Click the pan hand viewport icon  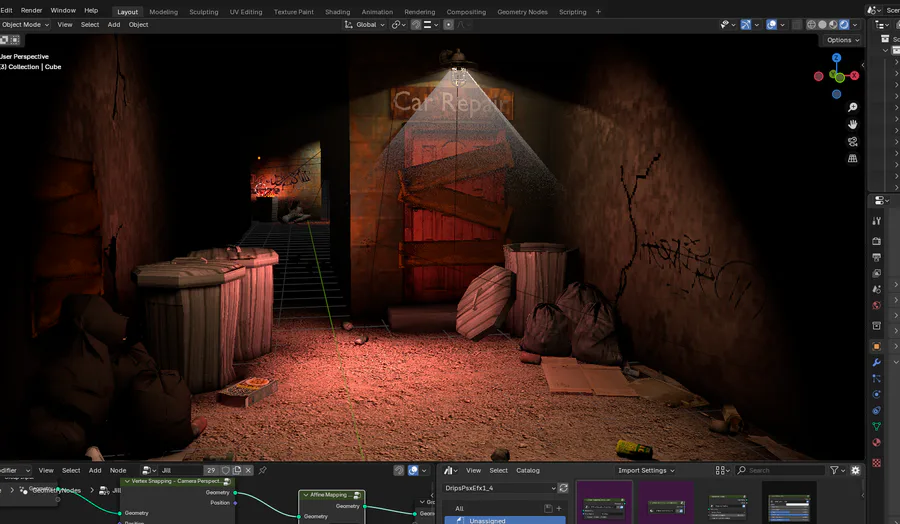[852, 124]
